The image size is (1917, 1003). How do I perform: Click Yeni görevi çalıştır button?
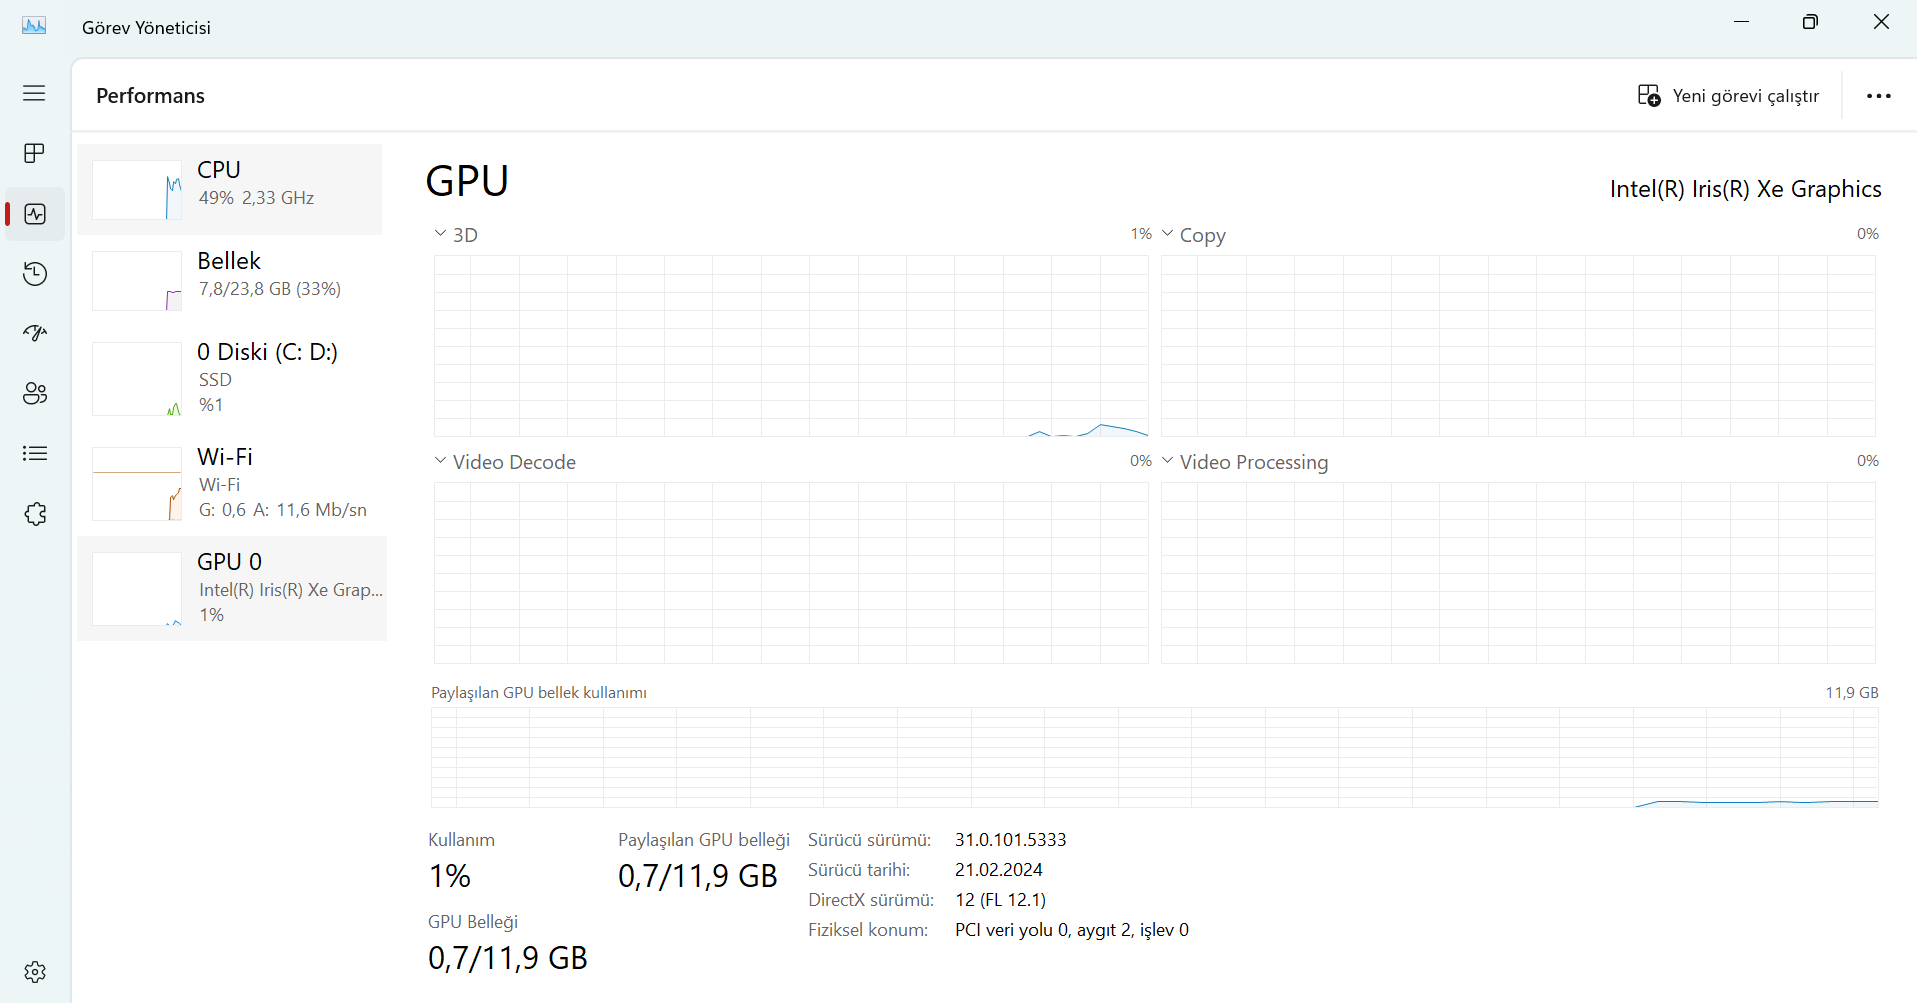(x=1728, y=96)
